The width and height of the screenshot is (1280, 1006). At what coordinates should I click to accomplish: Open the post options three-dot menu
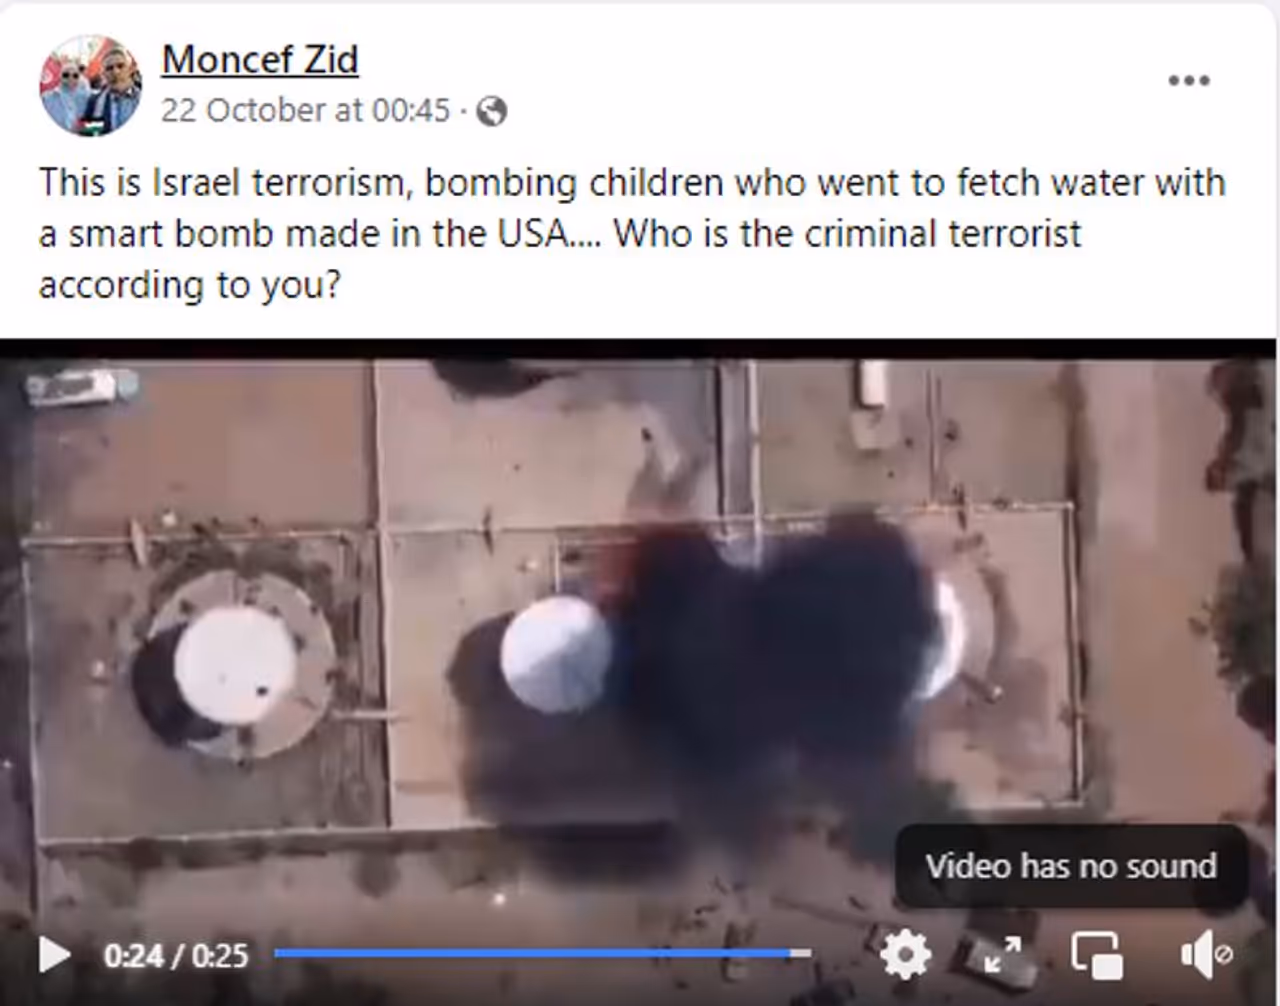click(x=1188, y=80)
